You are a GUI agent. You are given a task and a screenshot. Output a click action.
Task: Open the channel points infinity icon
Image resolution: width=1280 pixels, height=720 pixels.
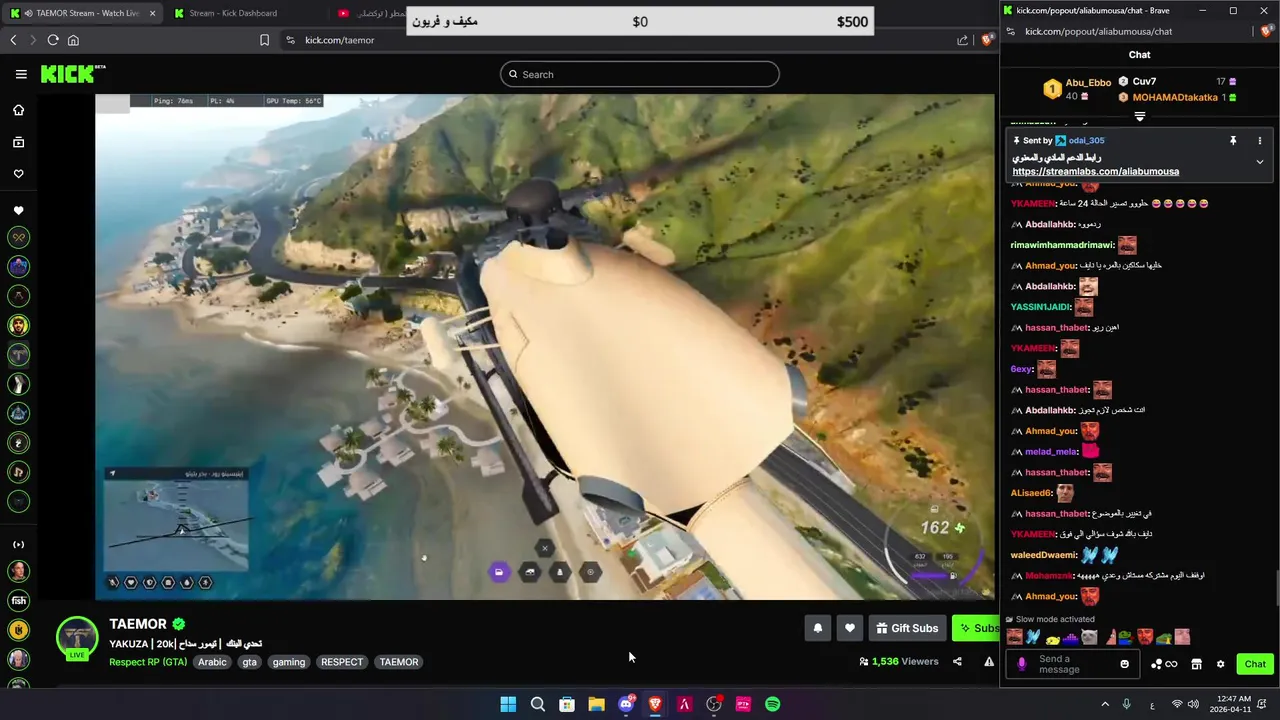coord(1164,664)
